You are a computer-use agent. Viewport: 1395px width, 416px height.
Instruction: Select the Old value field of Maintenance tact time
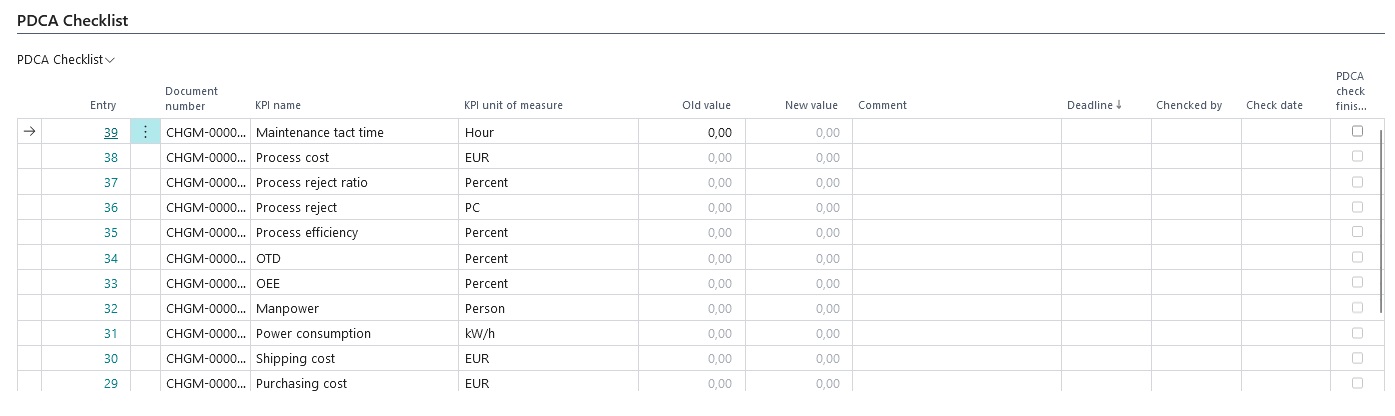[690, 132]
